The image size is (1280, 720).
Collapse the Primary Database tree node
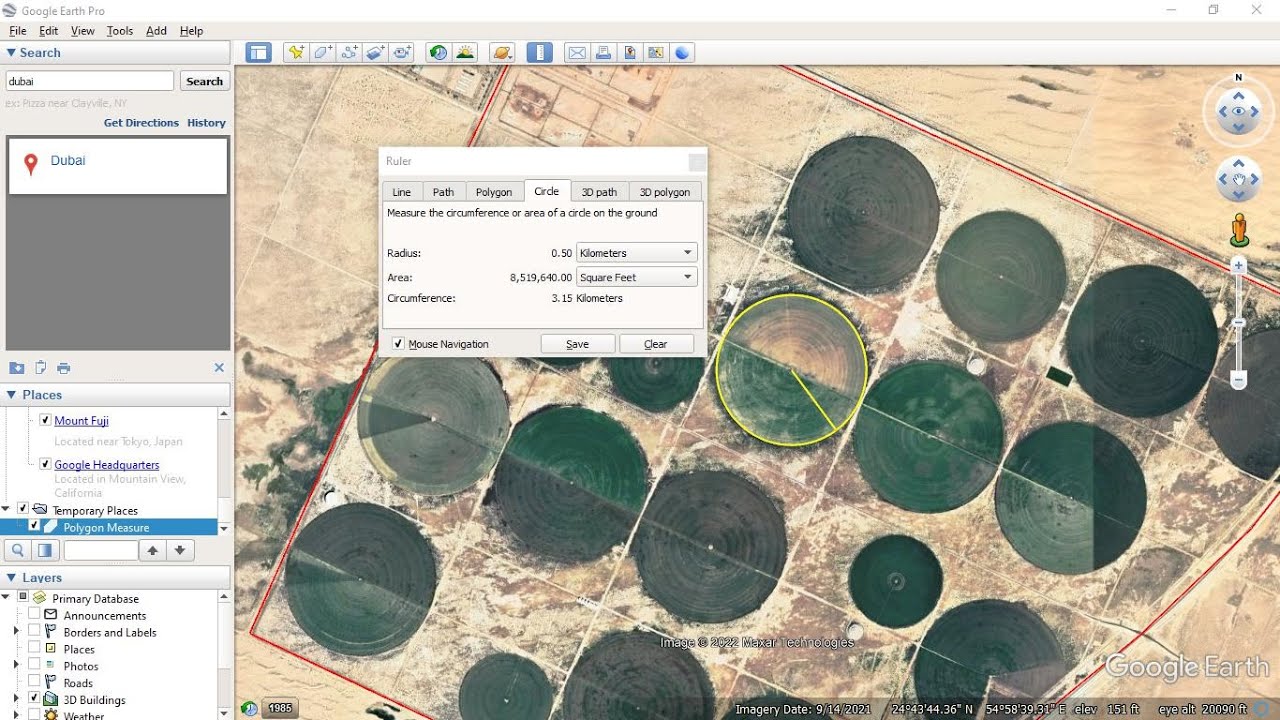[x=7, y=598]
